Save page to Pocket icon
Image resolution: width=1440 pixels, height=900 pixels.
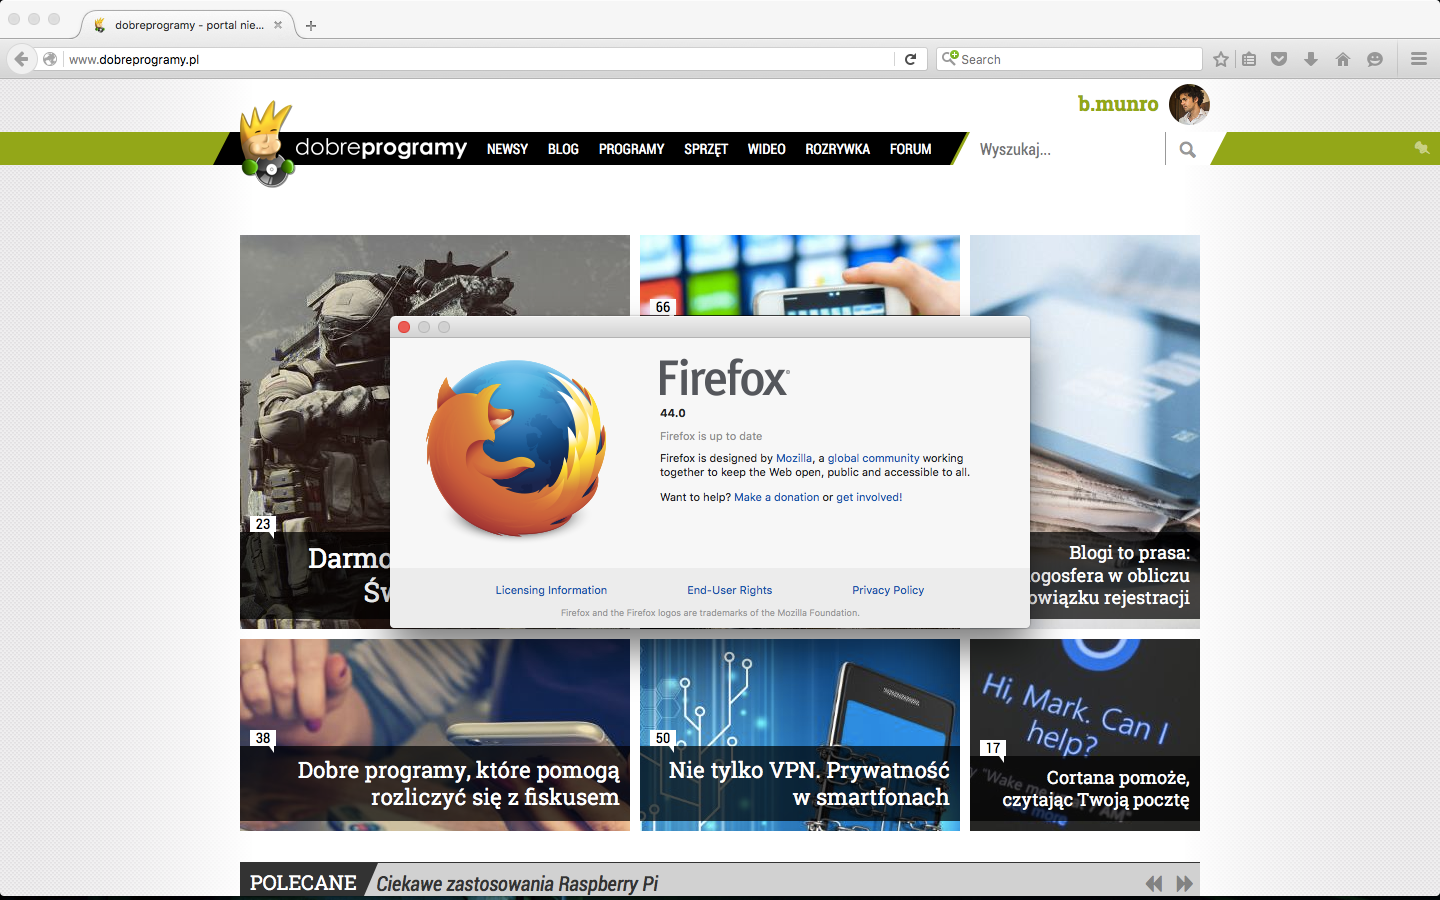click(1279, 59)
